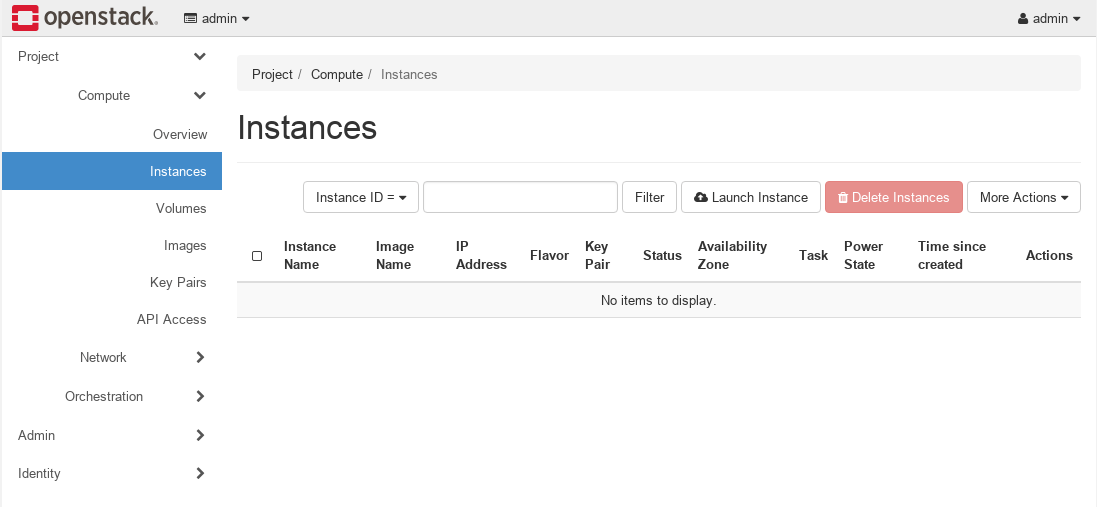Screen dimensions: 1097x507
Task: Click the Instance Name column header
Action: point(310,255)
